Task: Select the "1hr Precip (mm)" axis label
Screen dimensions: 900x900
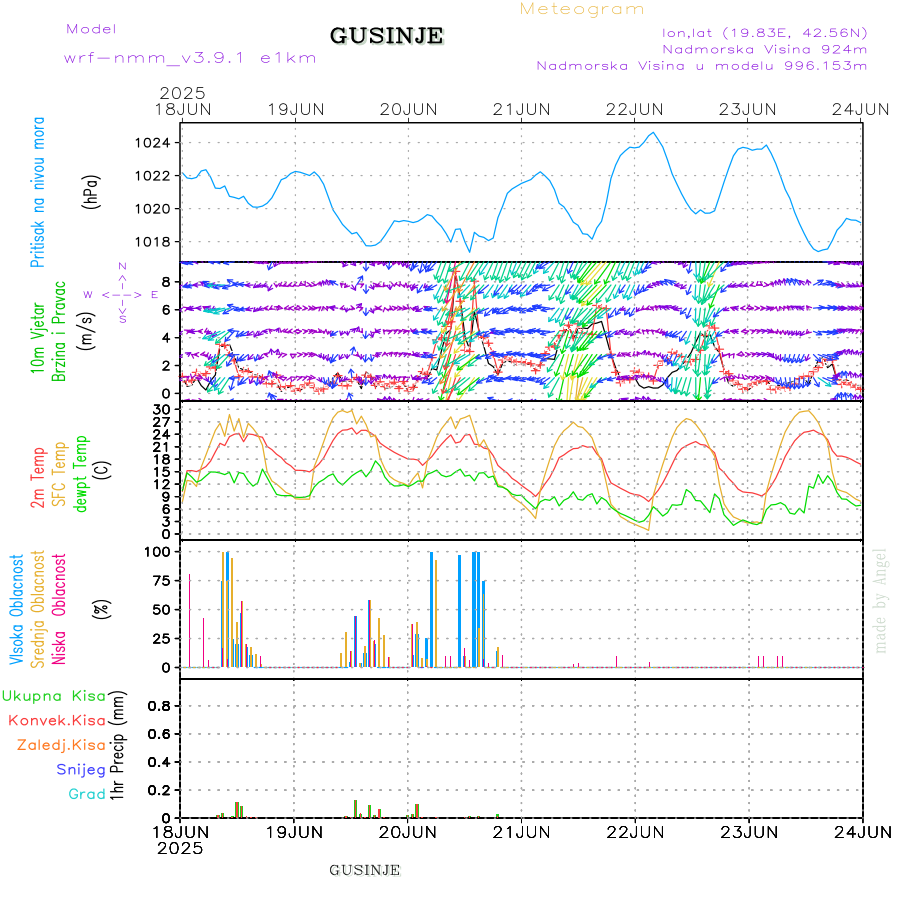Action: 117,746
